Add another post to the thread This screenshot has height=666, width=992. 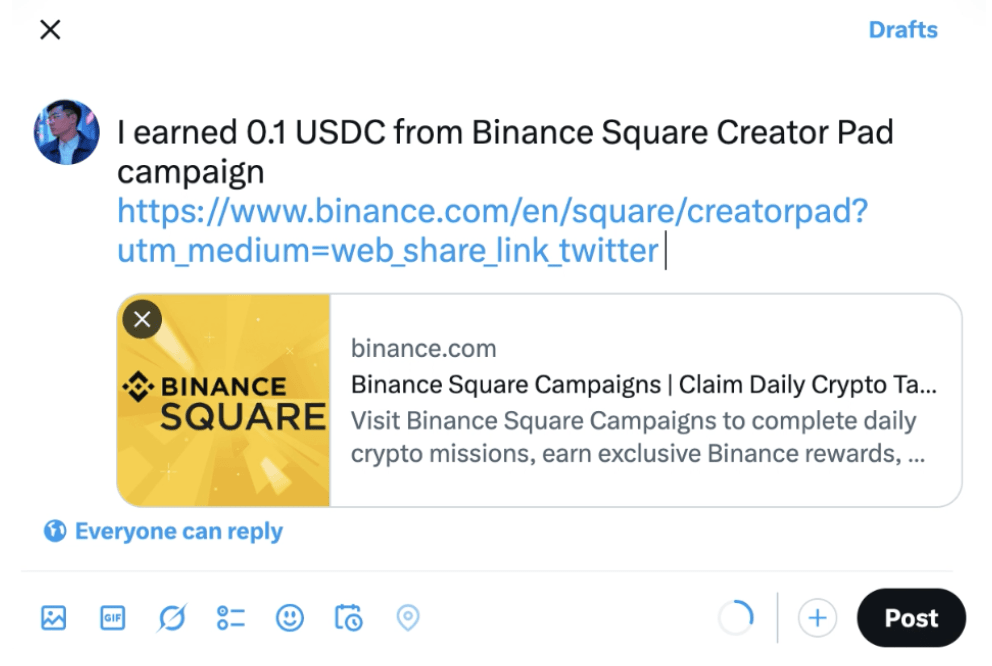point(817,618)
